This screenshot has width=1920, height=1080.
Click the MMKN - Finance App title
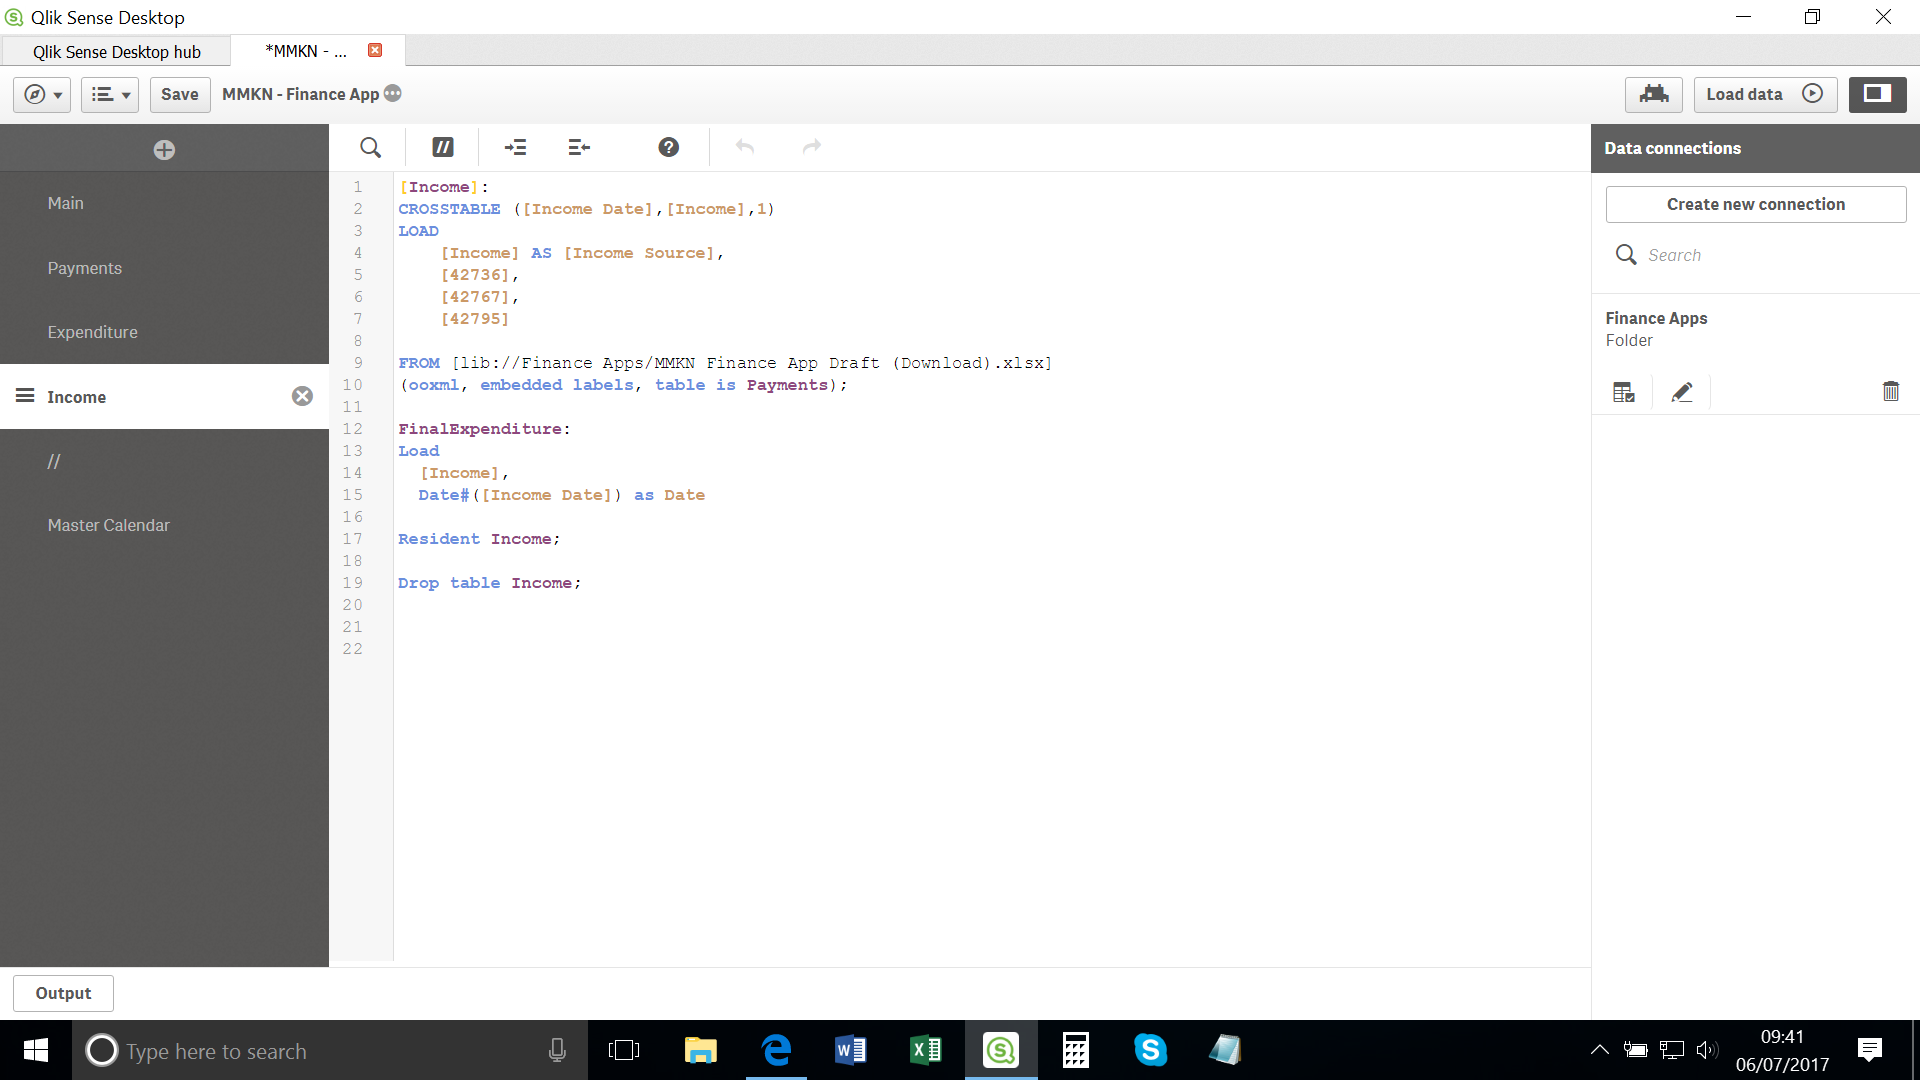click(300, 94)
